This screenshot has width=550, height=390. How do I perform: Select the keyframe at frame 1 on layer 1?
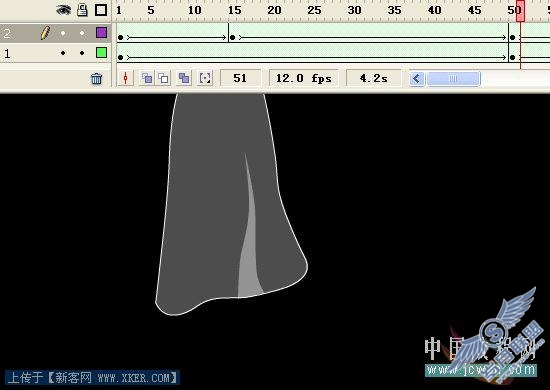[x=121, y=57]
